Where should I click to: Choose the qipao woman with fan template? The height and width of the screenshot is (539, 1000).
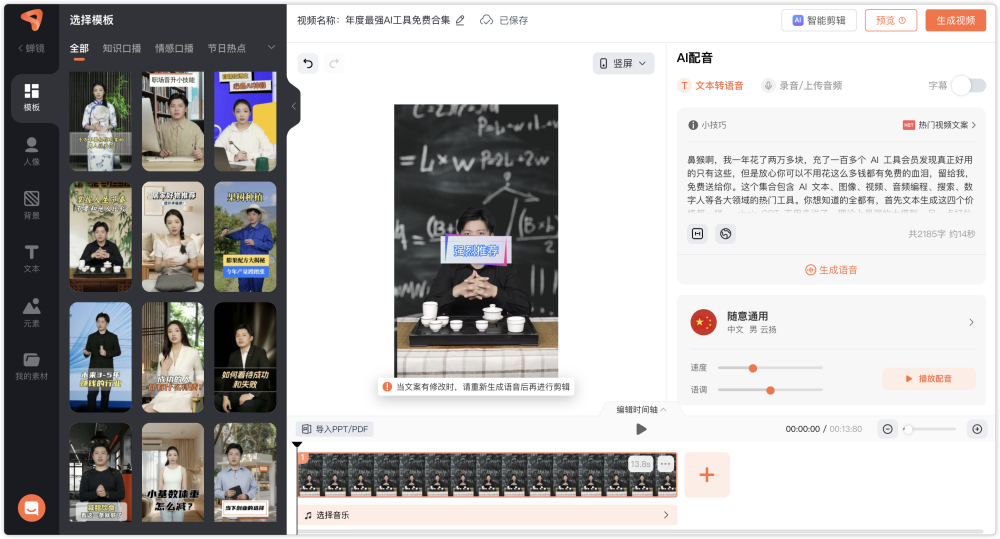[100, 121]
